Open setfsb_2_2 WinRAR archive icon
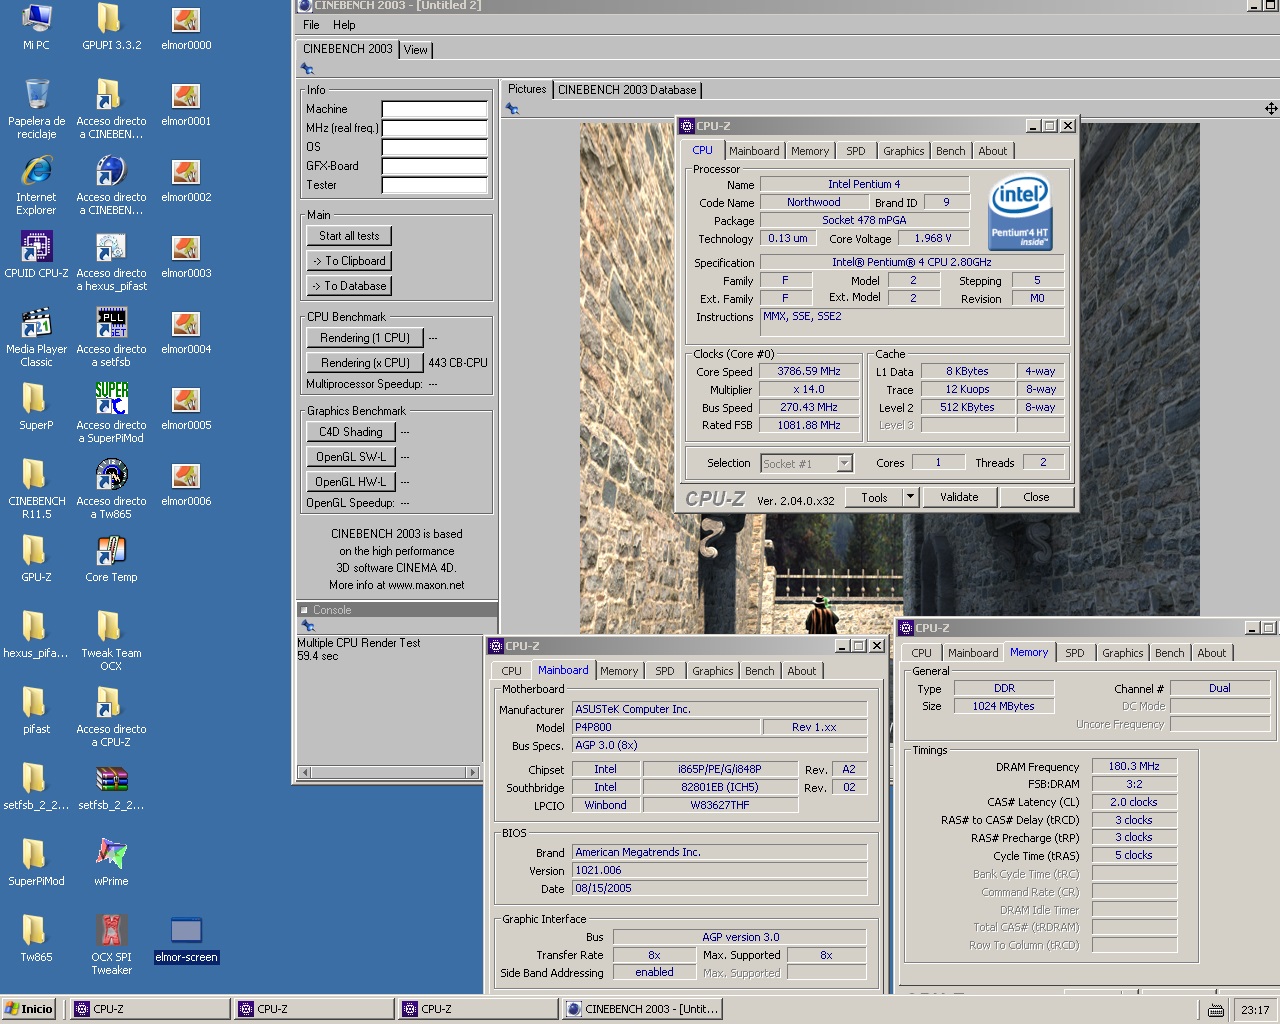 [111, 786]
